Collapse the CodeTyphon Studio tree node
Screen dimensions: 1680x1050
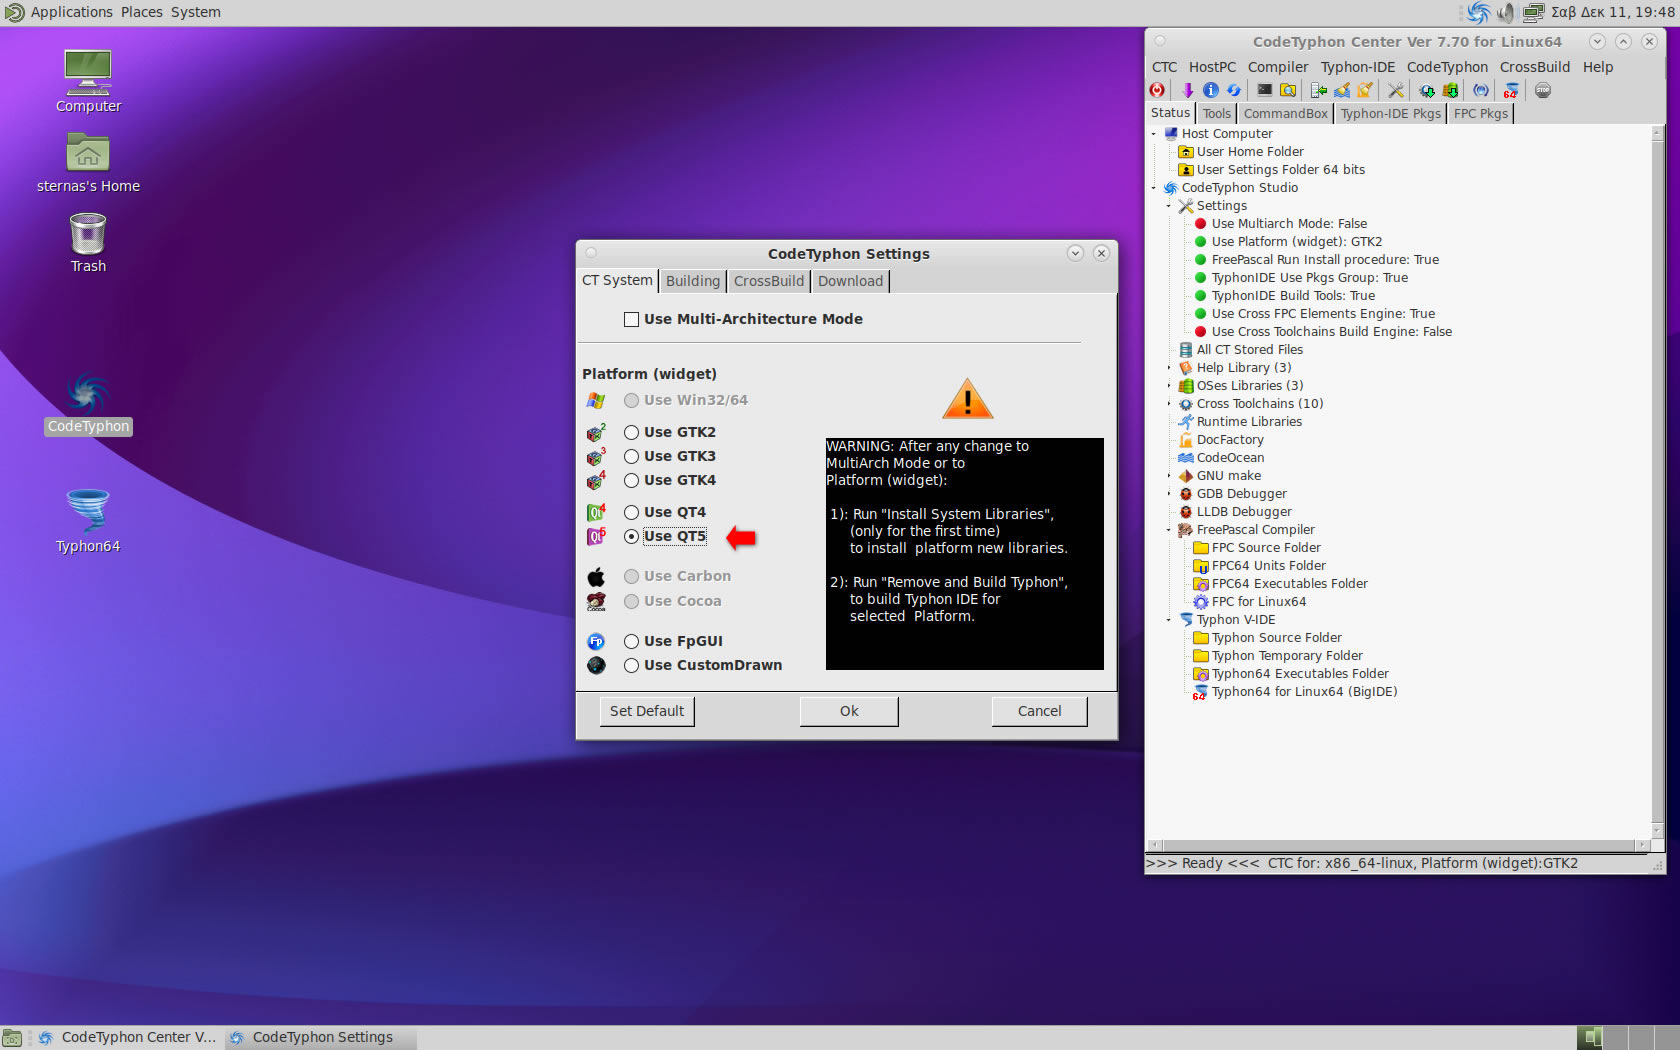(1154, 188)
